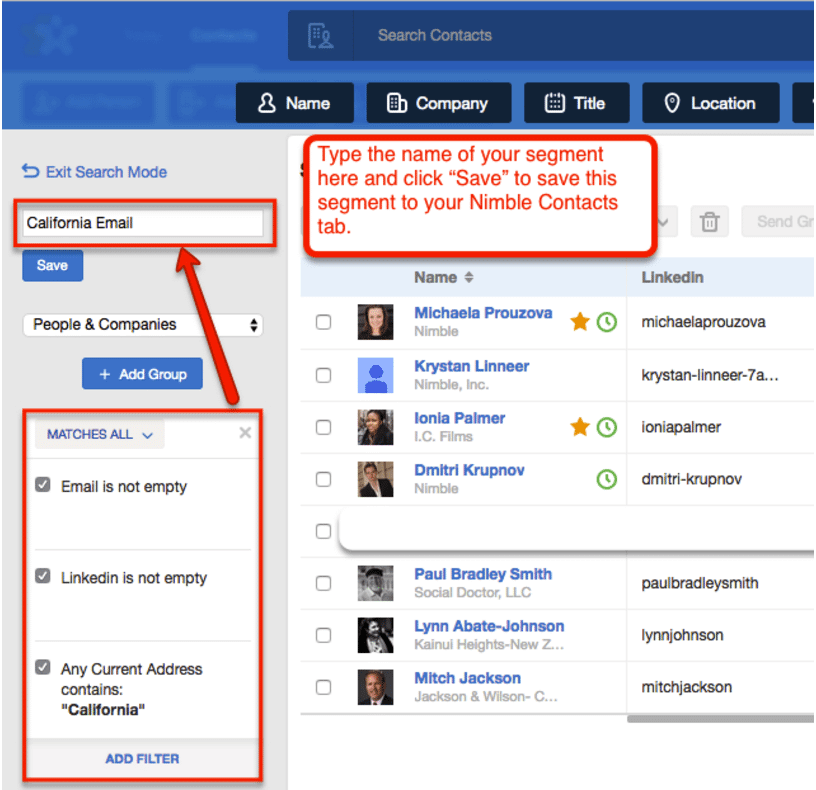
Task: Uncheck the Email is not empty filter
Action: pyautogui.click(x=43, y=485)
